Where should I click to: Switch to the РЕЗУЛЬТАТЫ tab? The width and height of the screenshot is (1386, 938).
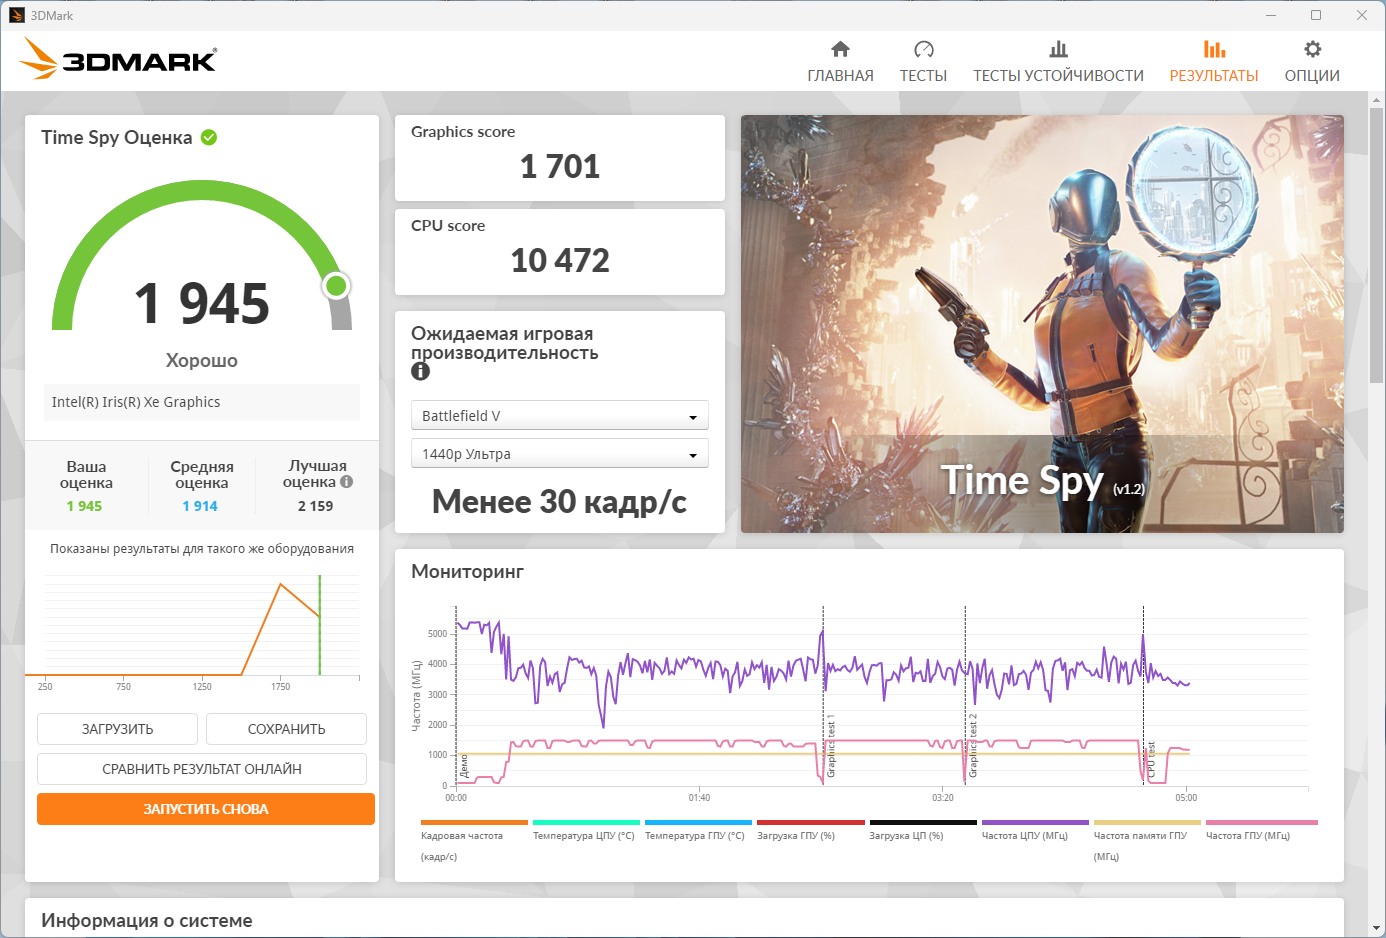(x=1214, y=61)
